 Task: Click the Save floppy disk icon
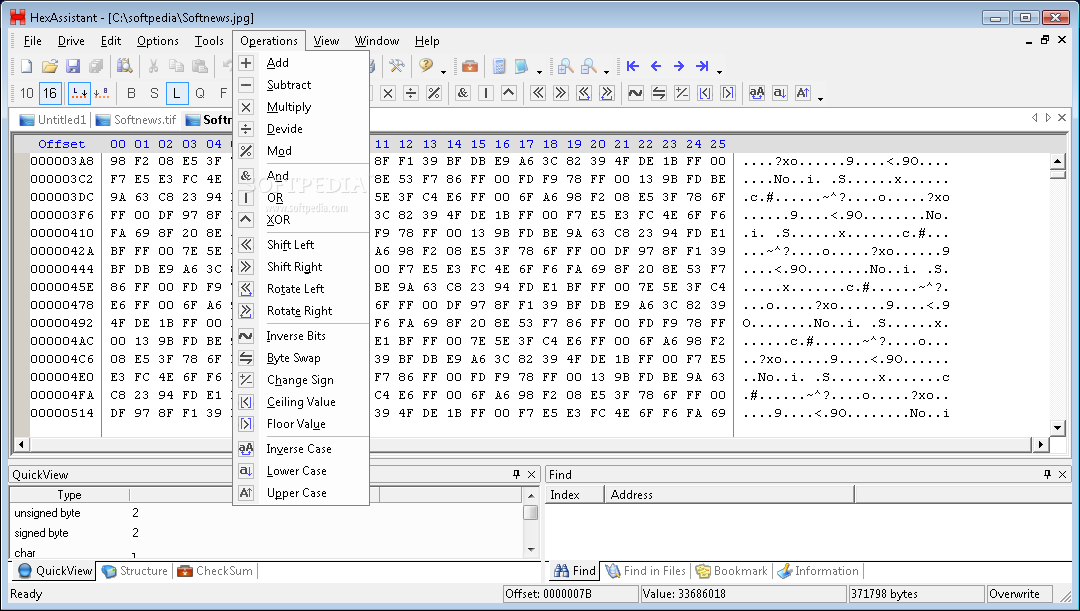click(x=73, y=66)
